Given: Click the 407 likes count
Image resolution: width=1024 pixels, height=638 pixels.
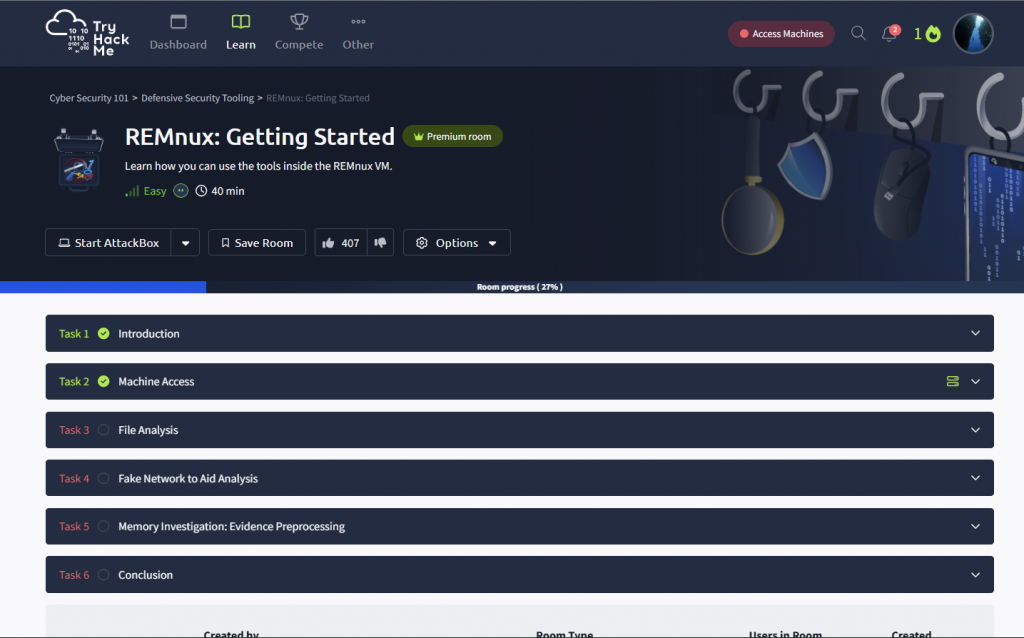Looking at the screenshot, I should click(x=350, y=243).
